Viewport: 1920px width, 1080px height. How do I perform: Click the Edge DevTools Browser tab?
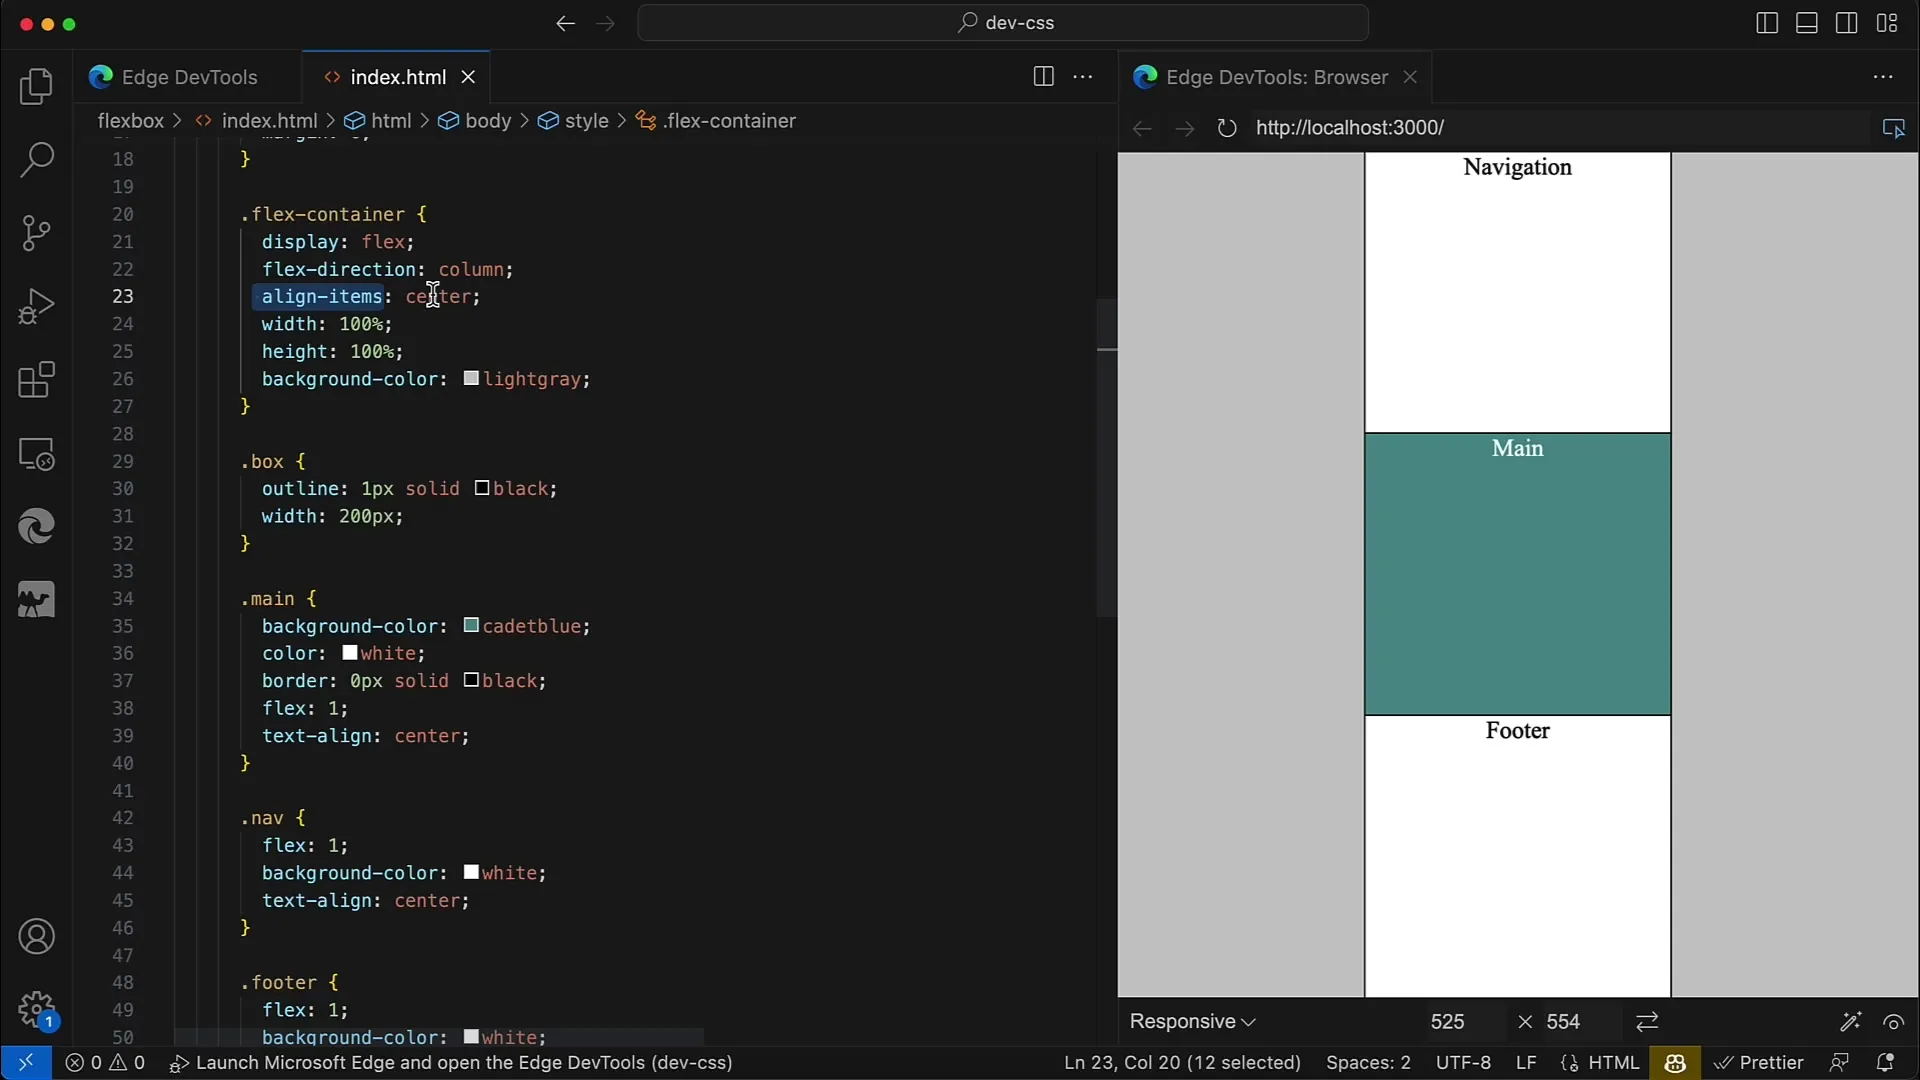[x=1274, y=76]
